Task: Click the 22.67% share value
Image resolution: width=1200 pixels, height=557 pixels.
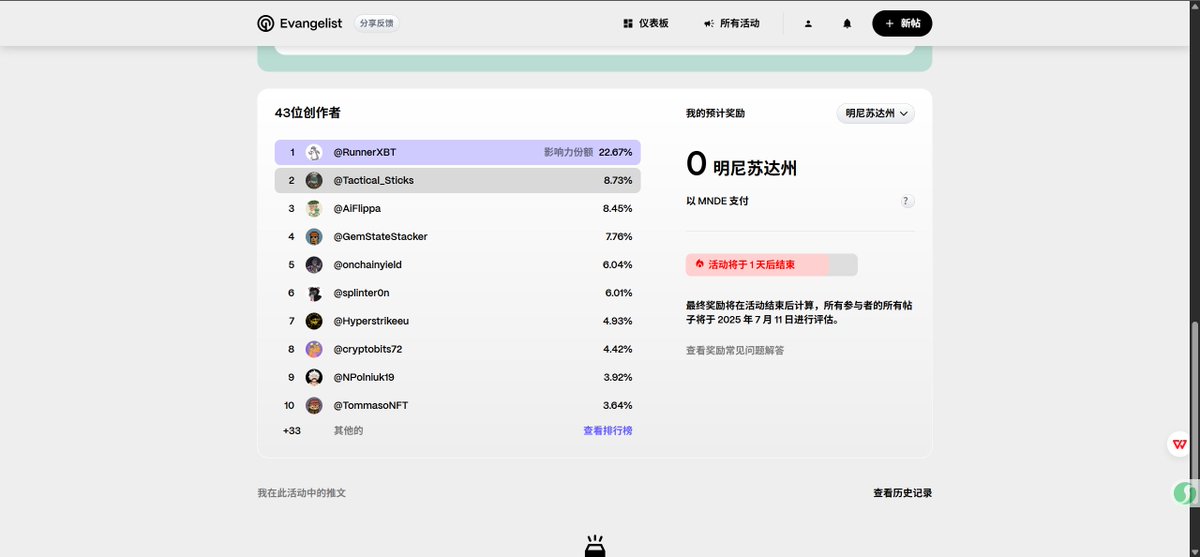Action: (616, 152)
